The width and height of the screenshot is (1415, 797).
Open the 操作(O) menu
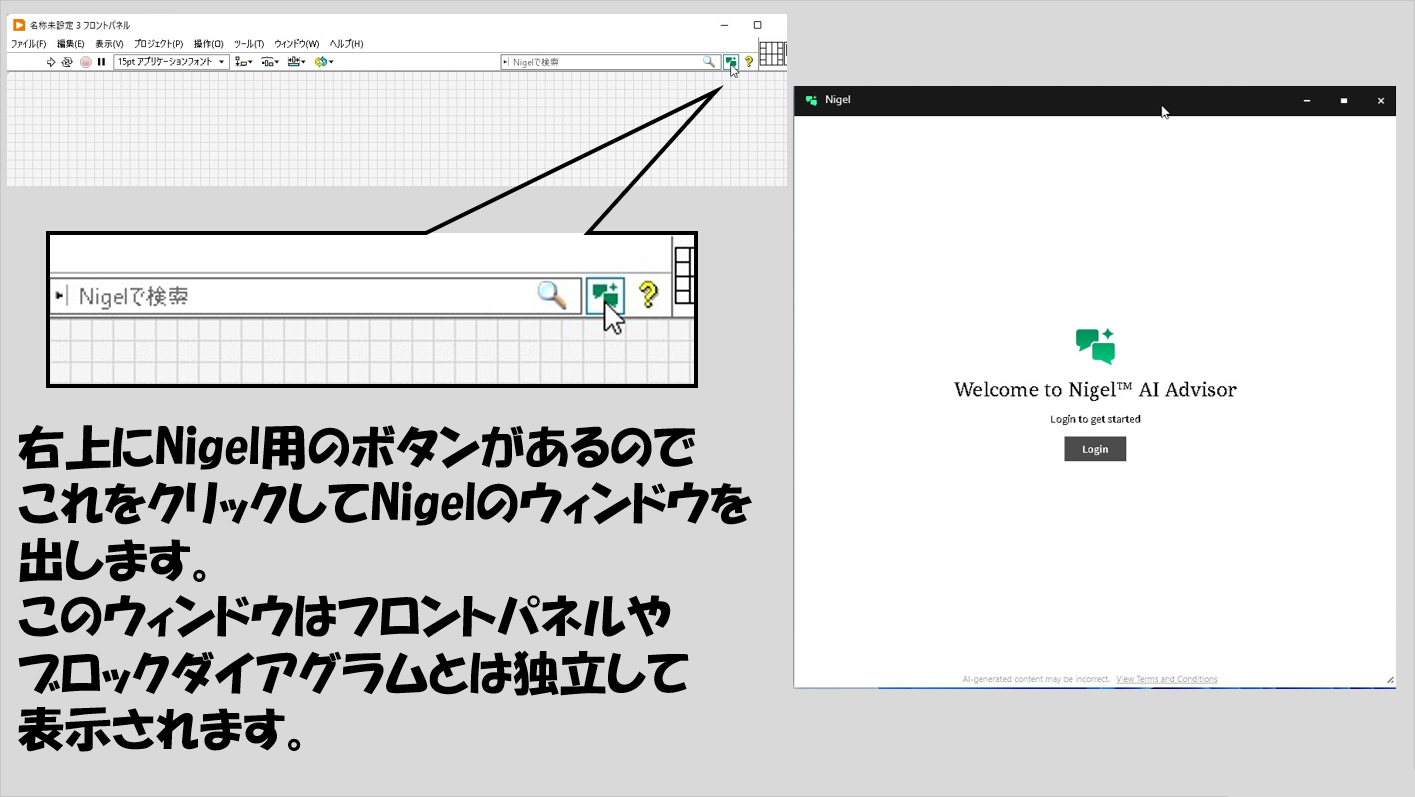(209, 44)
